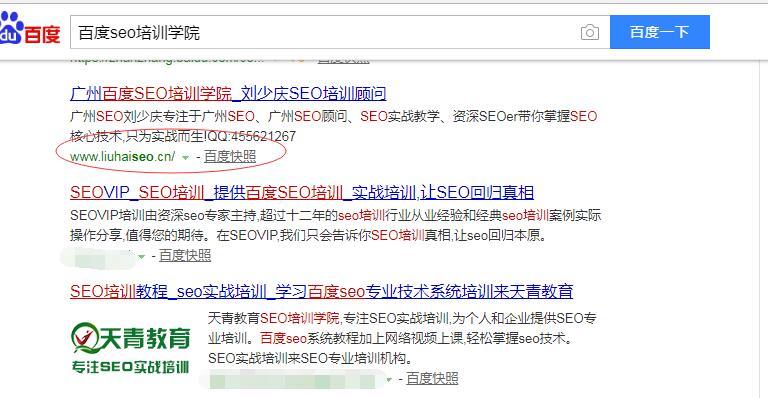The image size is (768, 398).
Task: Open 百度快照 under the SEOVIP result
Action: point(185,256)
